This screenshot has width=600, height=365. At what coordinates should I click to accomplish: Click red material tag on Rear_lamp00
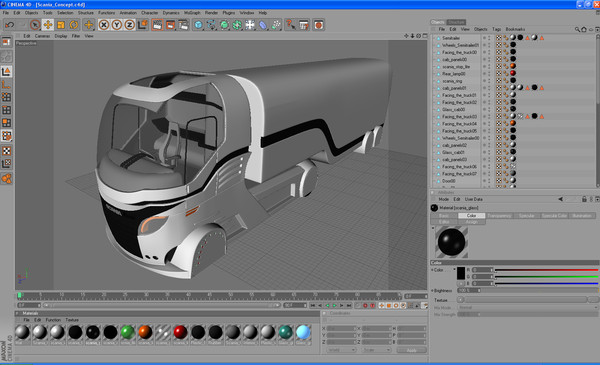pos(513,73)
